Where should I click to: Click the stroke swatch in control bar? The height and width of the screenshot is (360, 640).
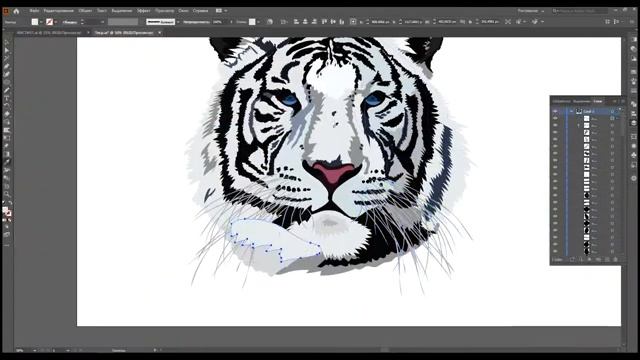tap(49, 22)
